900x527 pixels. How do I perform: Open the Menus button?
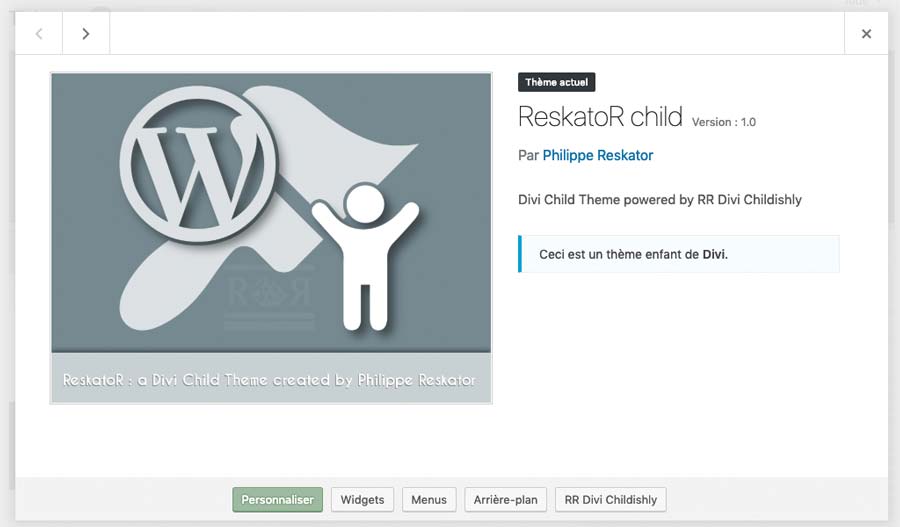429,499
